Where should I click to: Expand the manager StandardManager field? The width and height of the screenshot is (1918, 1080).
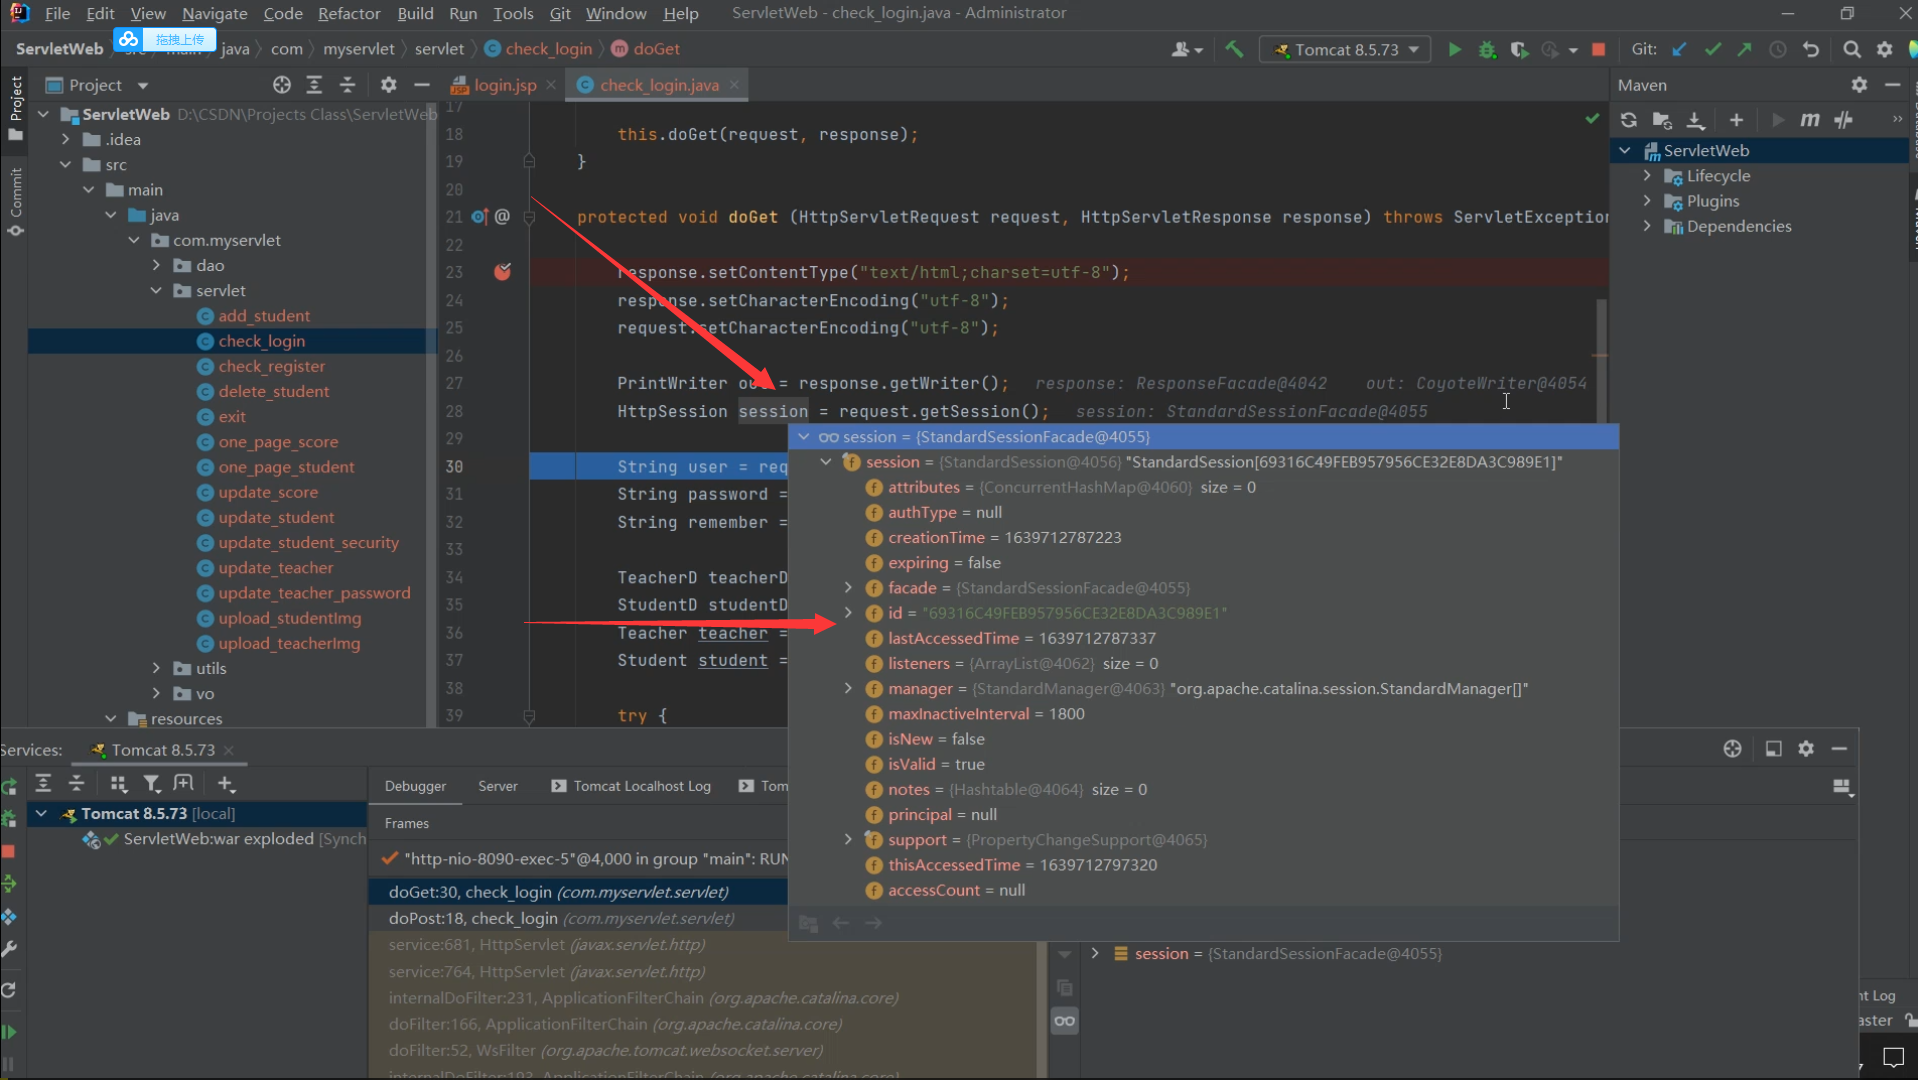(848, 689)
